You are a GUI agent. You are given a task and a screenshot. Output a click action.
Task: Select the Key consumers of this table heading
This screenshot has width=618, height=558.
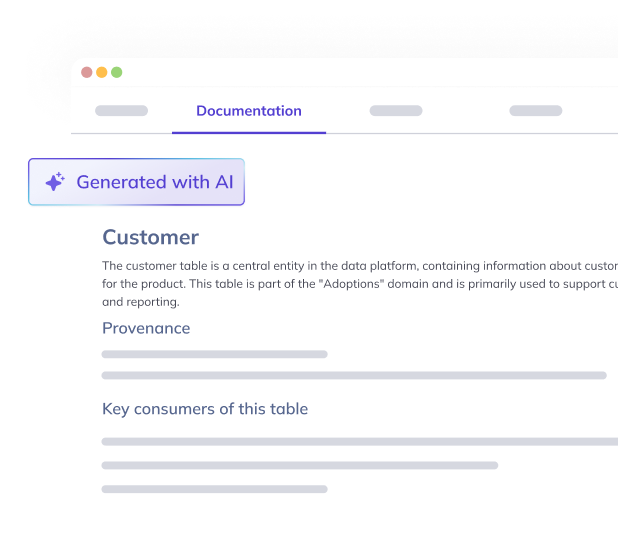205,409
